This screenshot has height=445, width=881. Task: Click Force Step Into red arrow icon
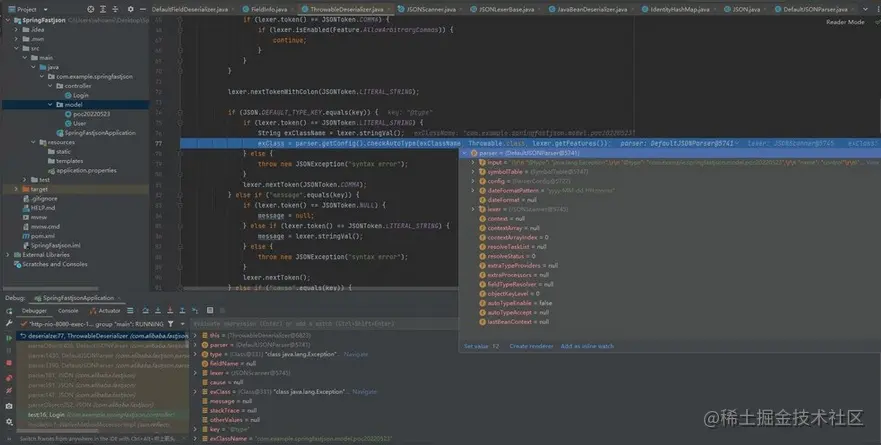170,310
